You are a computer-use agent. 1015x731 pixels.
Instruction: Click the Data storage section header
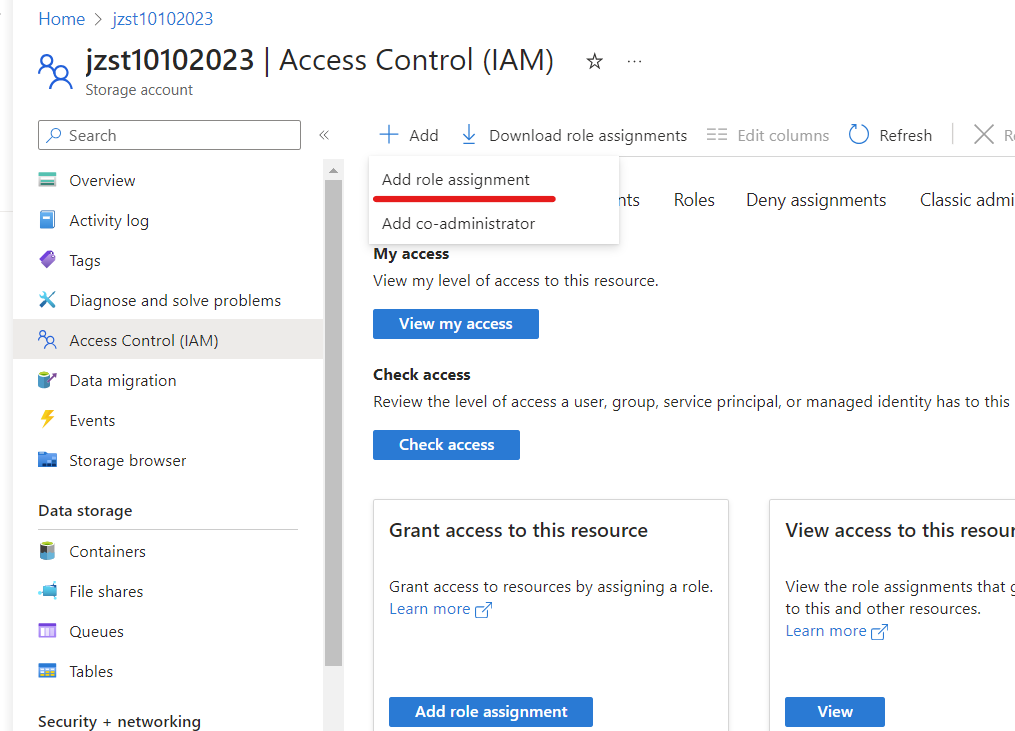pos(85,511)
